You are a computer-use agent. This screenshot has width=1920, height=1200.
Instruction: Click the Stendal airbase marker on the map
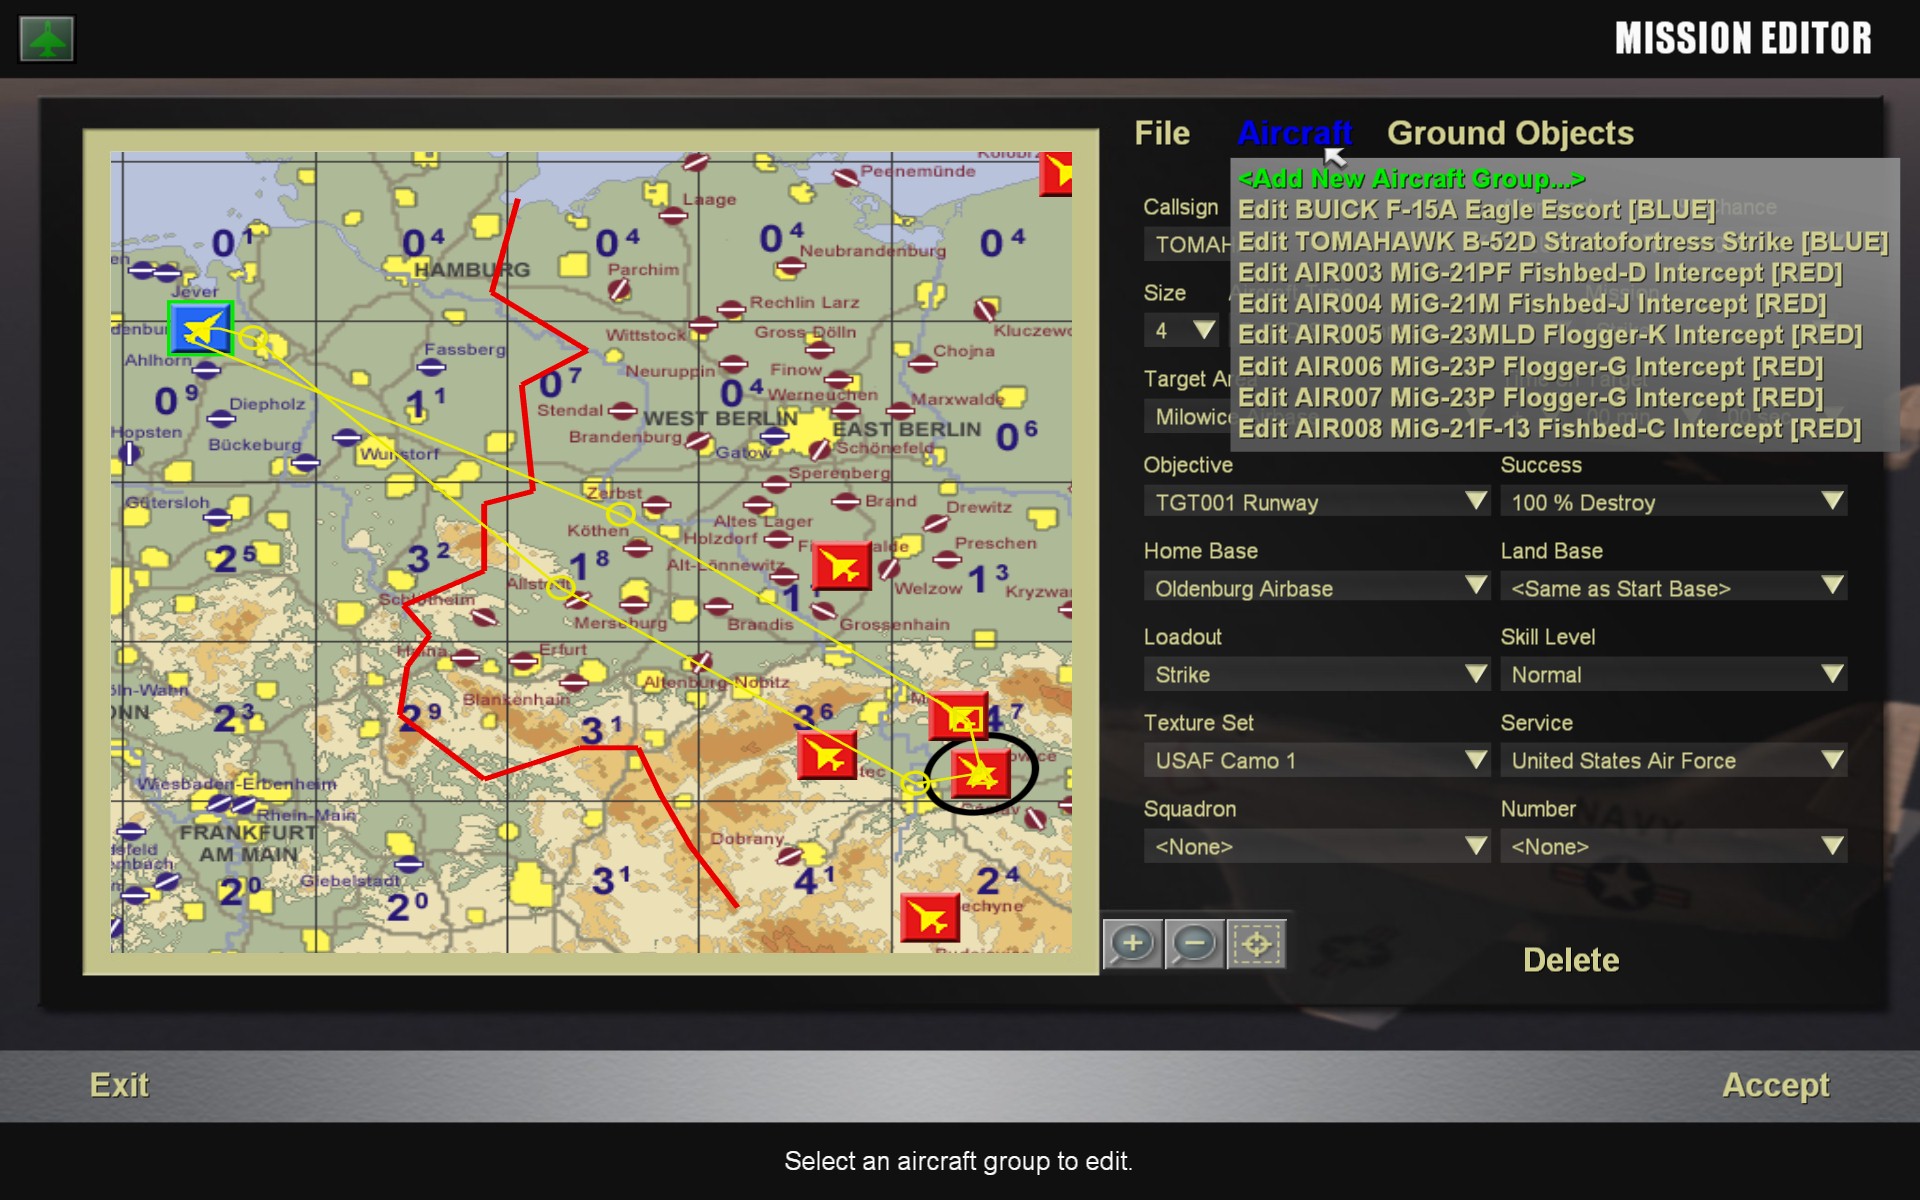[x=622, y=411]
